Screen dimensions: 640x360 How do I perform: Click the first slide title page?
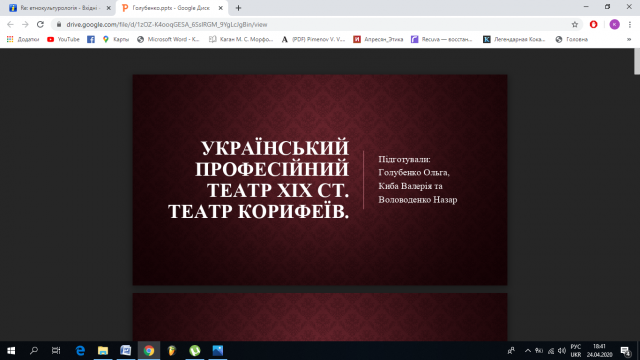coord(320,180)
